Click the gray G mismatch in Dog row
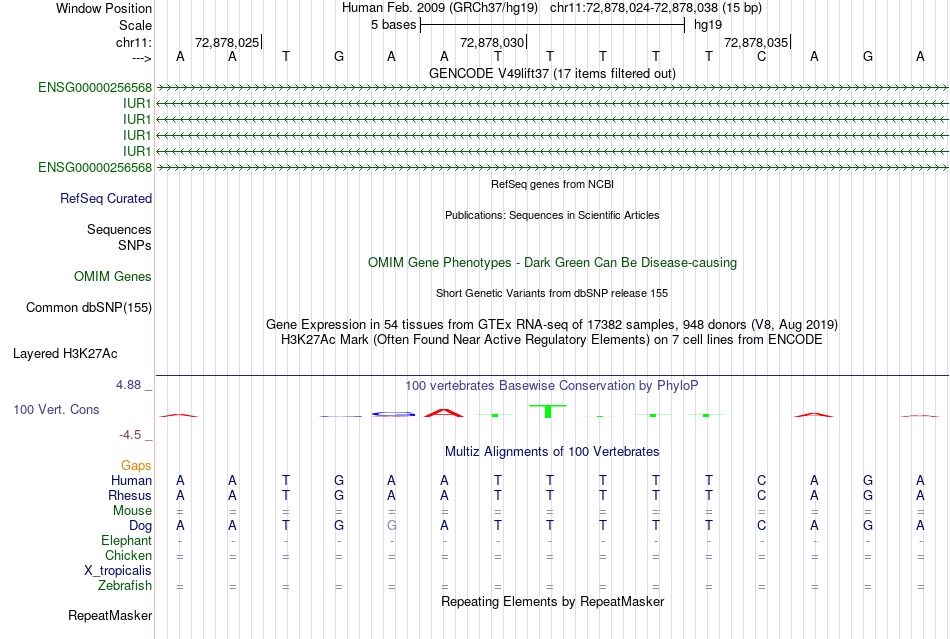 [391, 526]
